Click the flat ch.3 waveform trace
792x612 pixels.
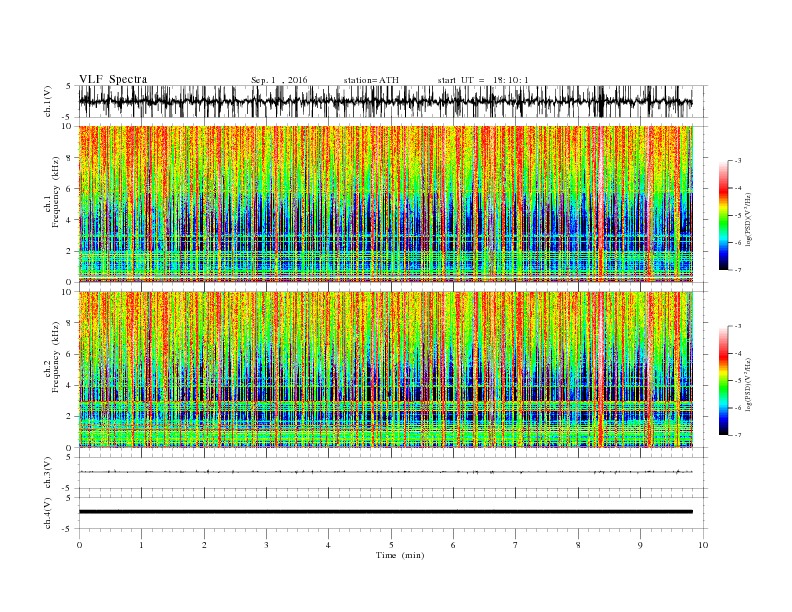coord(385,472)
